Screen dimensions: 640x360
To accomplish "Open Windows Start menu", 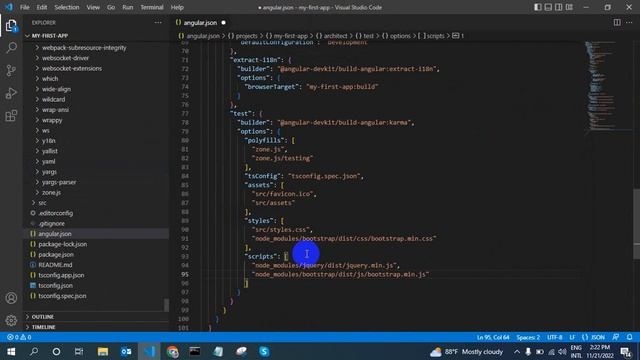I will click(x=11, y=351).
